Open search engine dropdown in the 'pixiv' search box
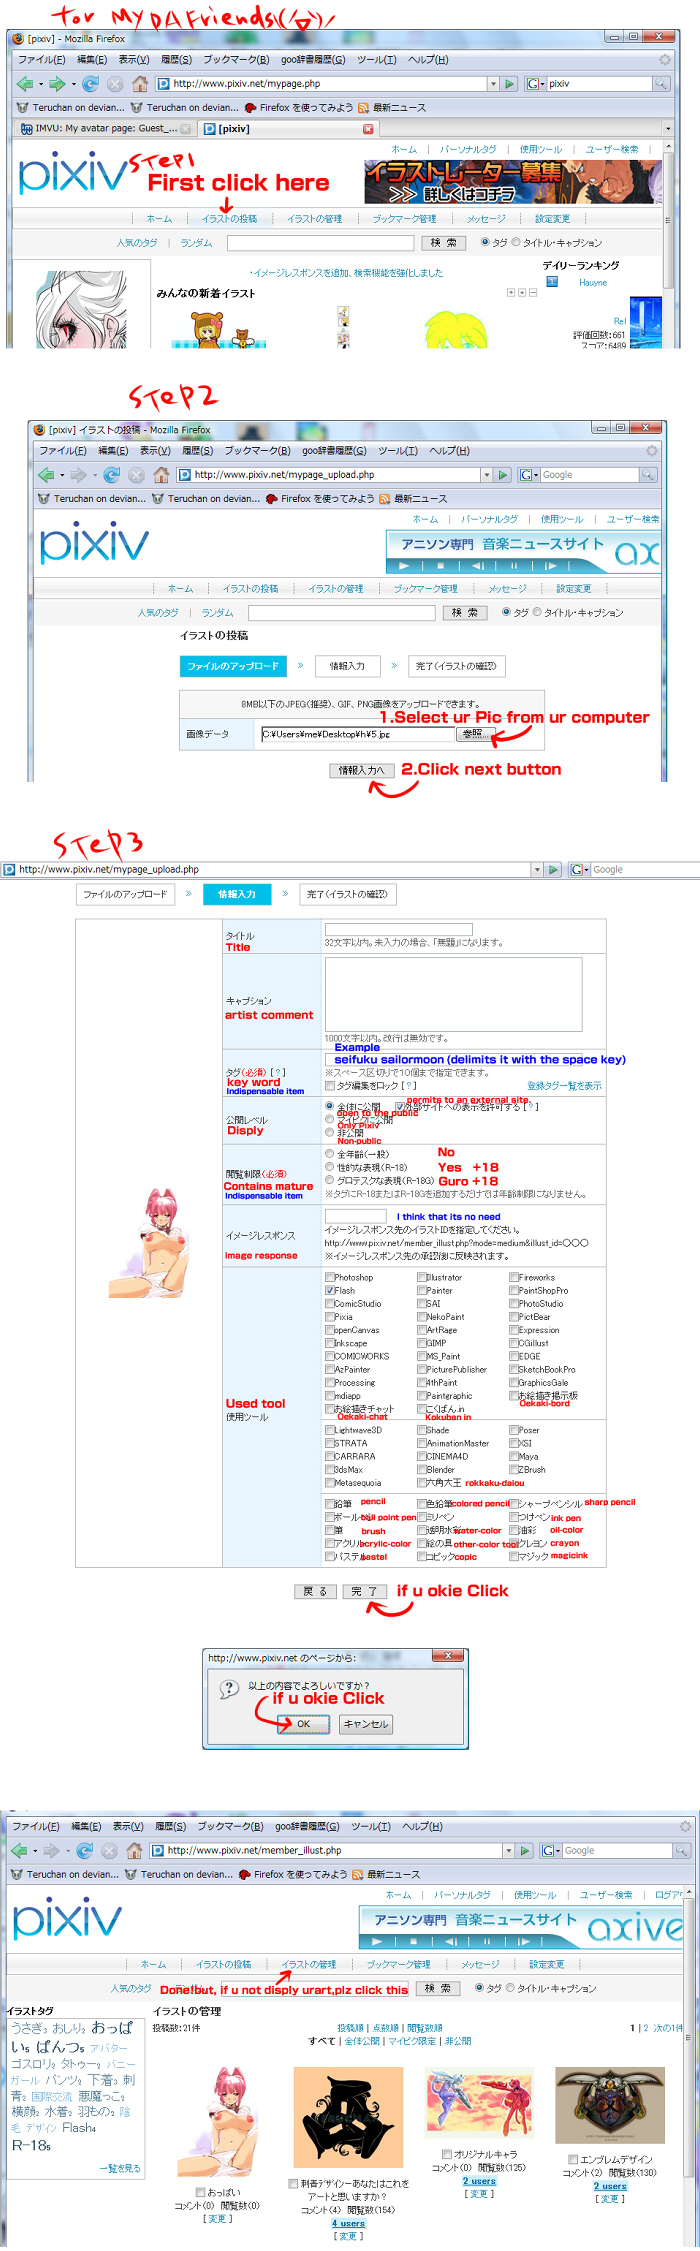 point(535,84)
